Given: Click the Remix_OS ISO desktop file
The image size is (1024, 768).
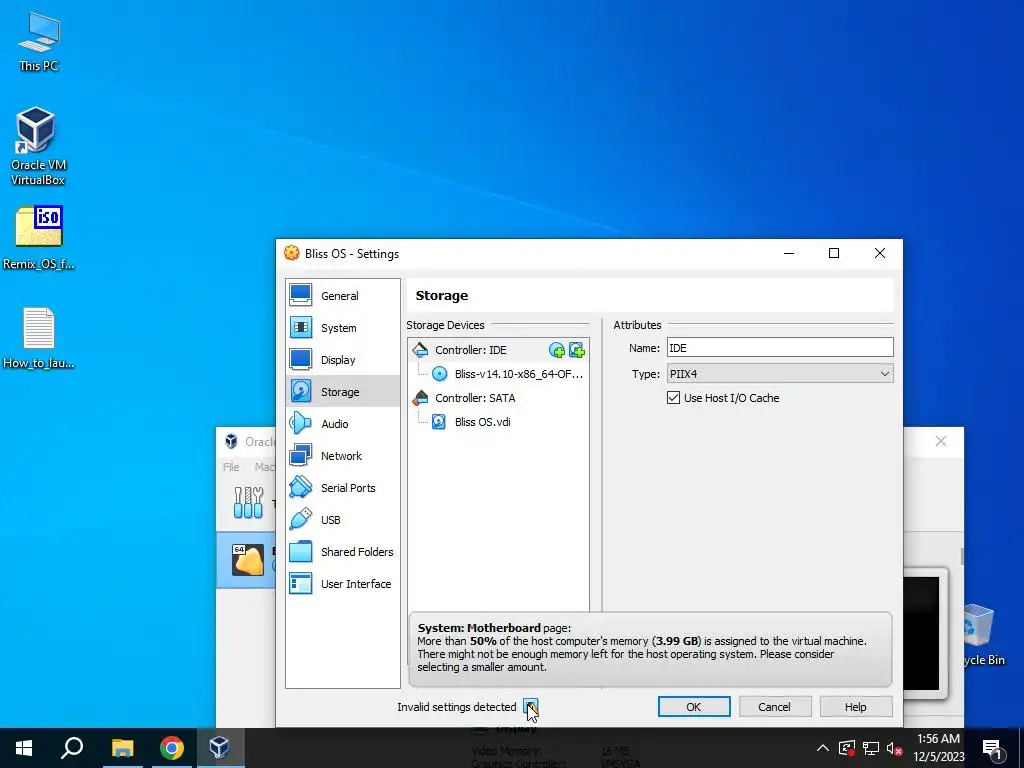Looking at the screenshot, I should pos(39,238).
